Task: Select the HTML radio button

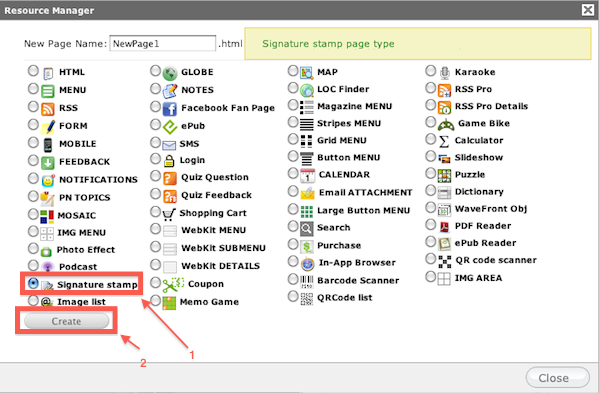Action: tap(33, 71)
